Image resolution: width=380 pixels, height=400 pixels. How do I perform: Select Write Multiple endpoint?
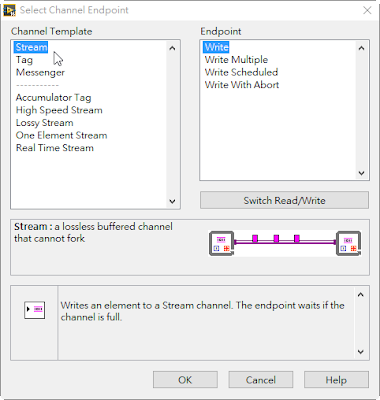click(236, 60)
